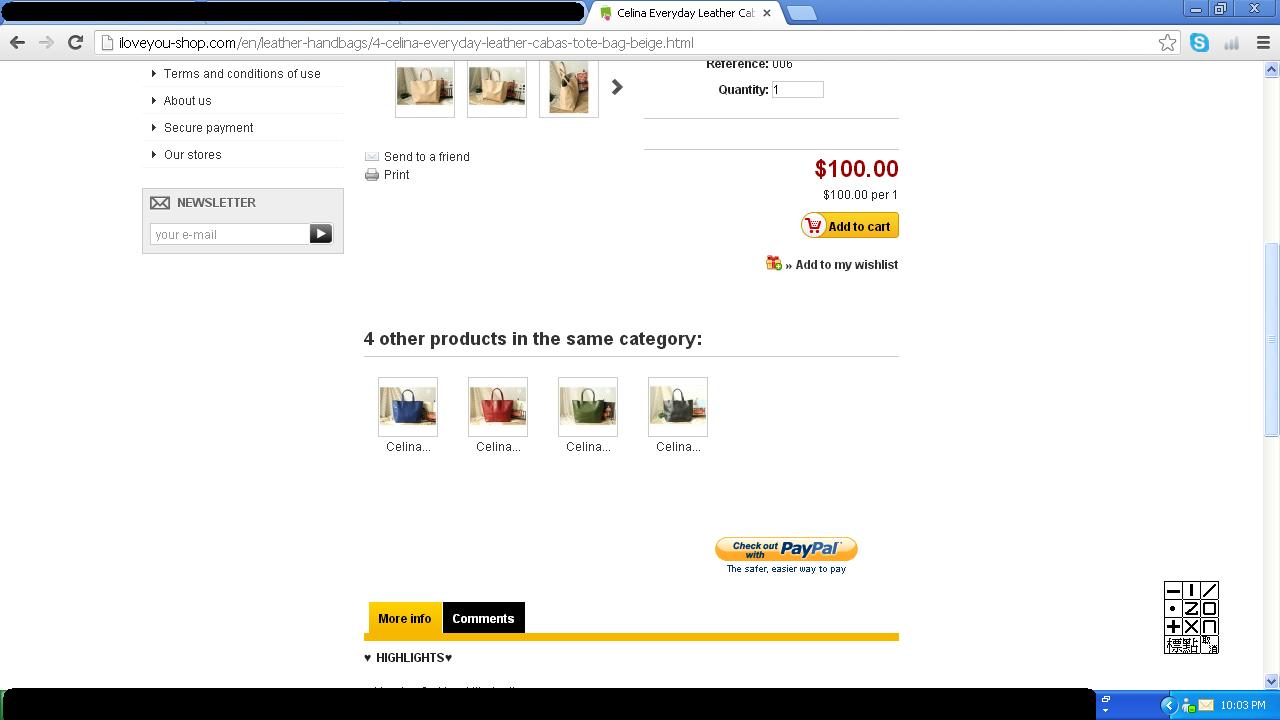
Task: Open the Terms and conditions of use link
Action: coord(242,74)
